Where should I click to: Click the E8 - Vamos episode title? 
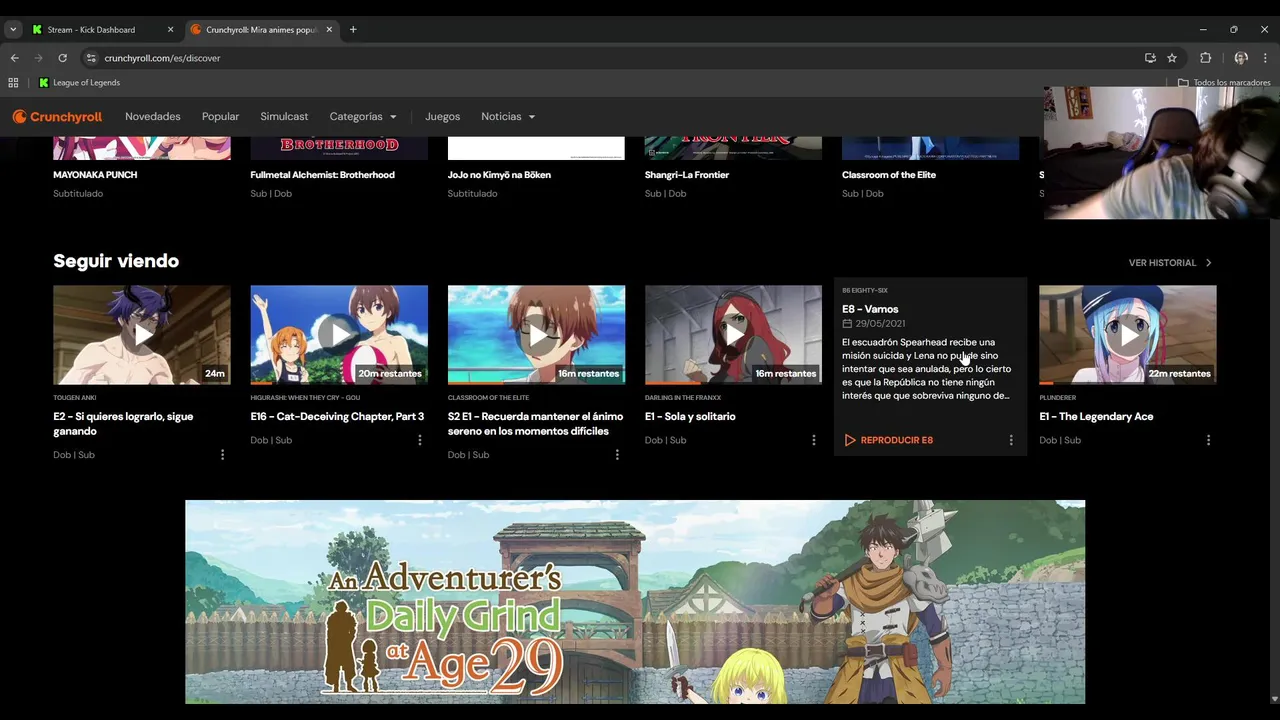coord(870,309)
